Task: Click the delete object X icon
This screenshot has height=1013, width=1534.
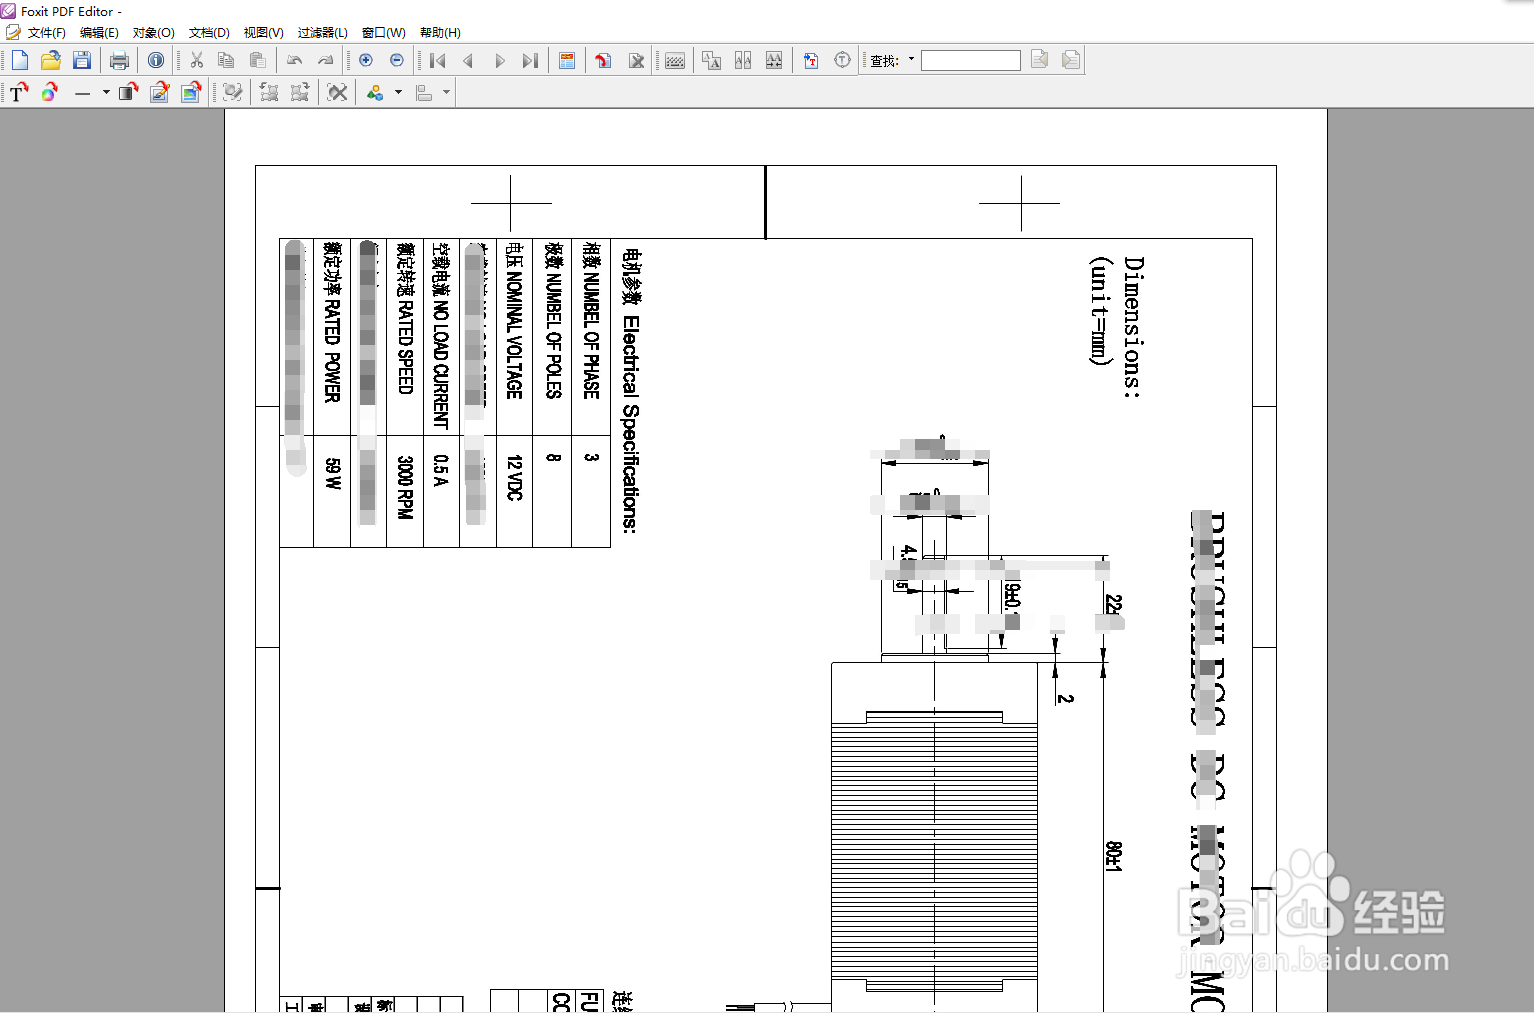Action: pyautogui.click(x=338, y=92)
